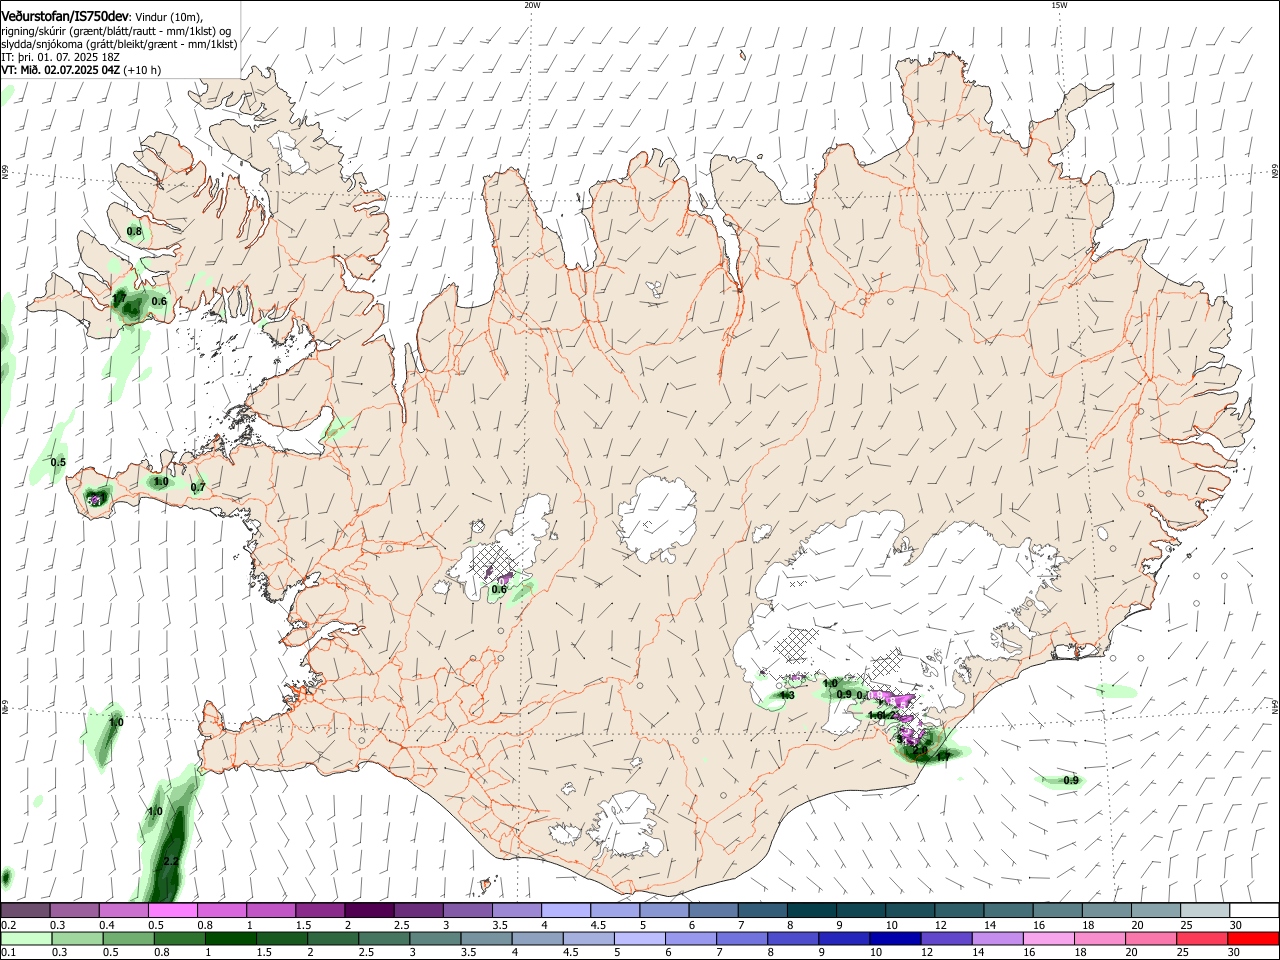Pick bright red lower swatch after 30
The image size is (1280, 960).
point(1252,938)
